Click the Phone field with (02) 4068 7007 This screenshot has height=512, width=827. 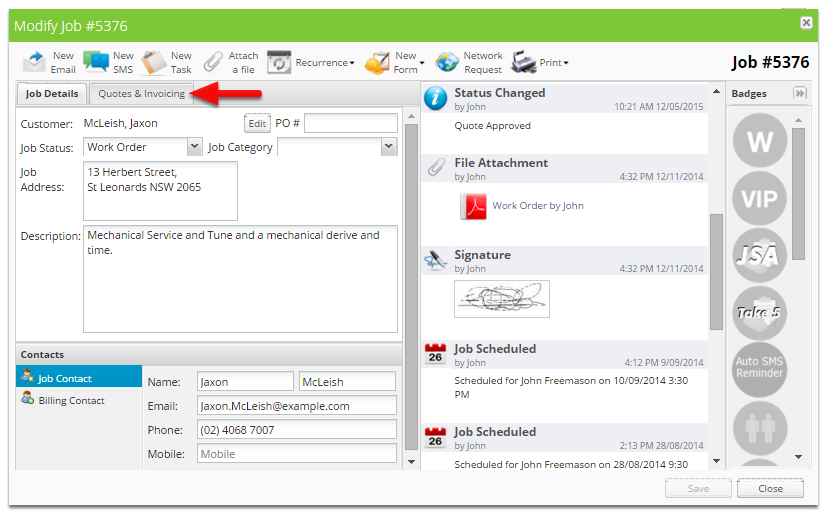coord(296,429)
